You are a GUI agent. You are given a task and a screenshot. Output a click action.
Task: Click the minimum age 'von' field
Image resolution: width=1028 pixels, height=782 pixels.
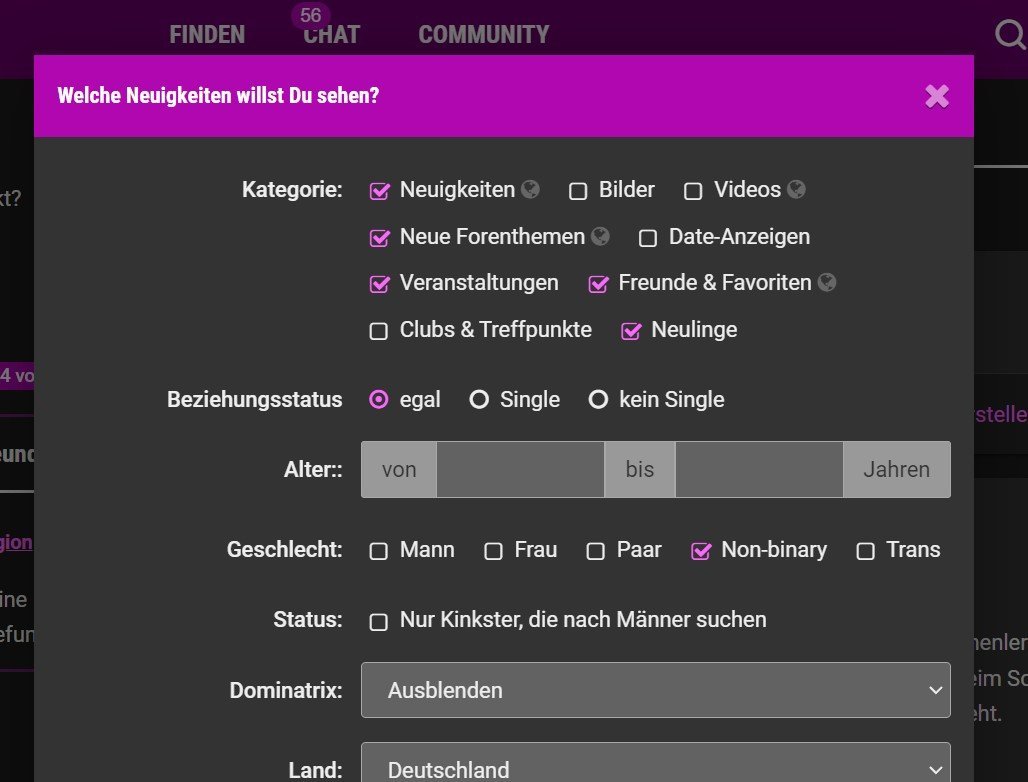(520, 469)
